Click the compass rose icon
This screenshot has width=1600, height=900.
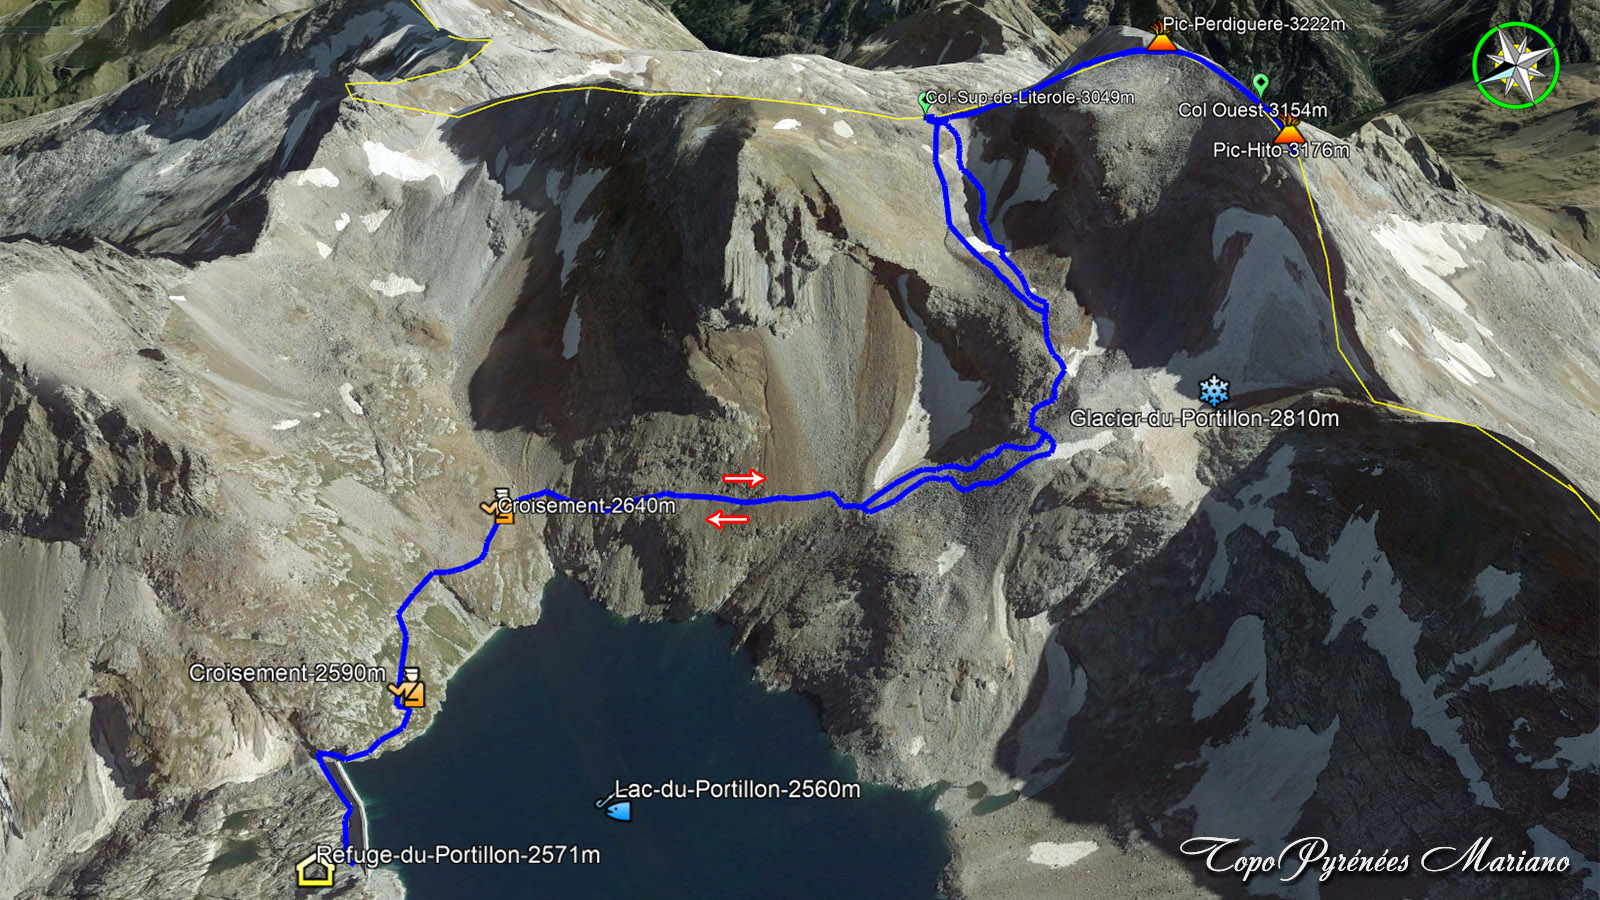pyautogui.click(x=1516, y=65)
